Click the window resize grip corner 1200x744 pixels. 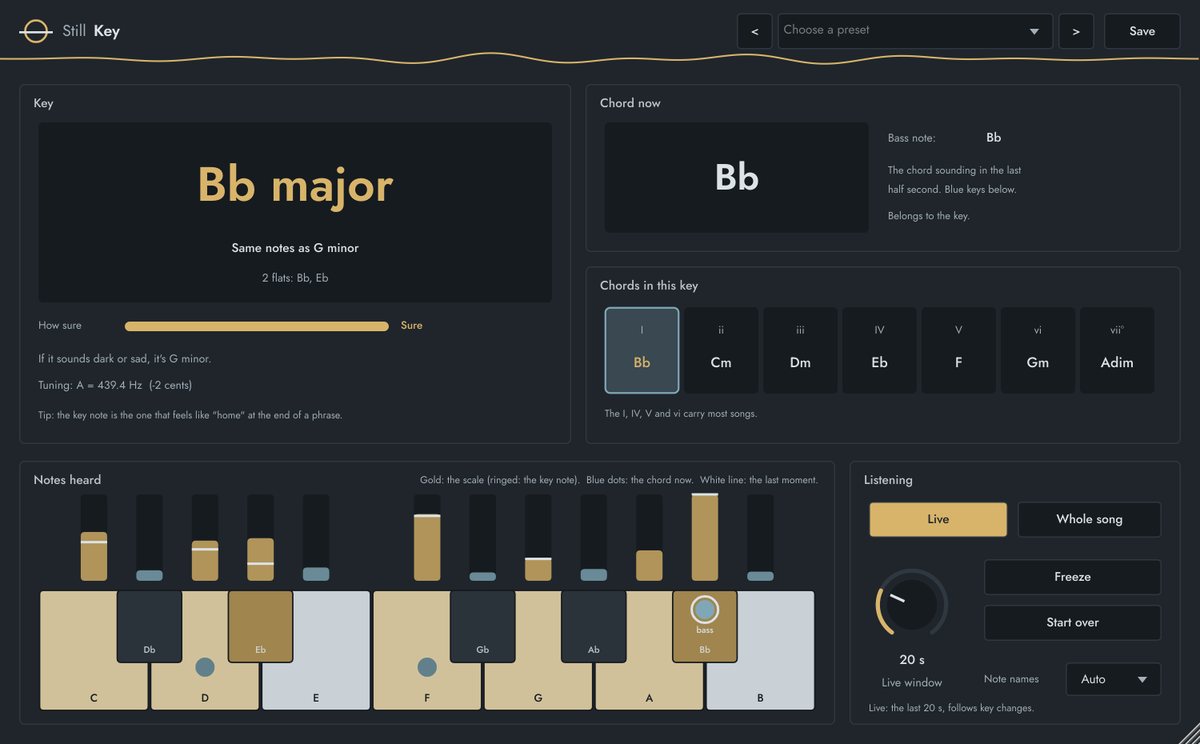(1189, 734)
